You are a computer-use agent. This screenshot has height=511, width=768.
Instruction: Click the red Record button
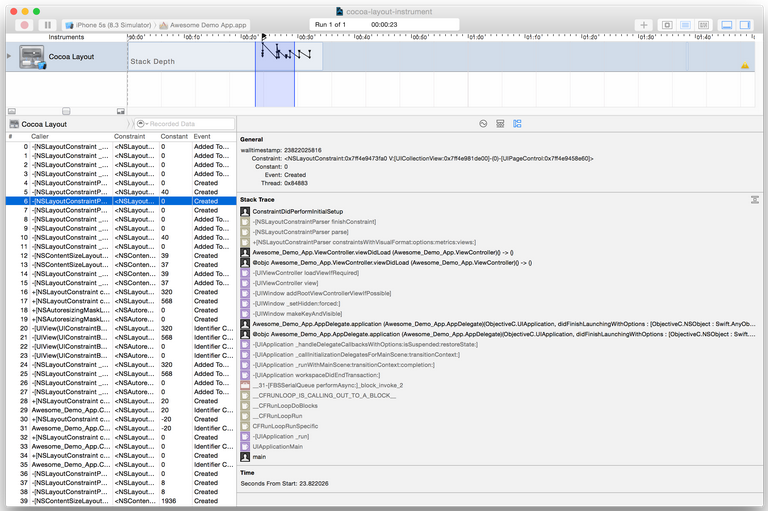24,24
